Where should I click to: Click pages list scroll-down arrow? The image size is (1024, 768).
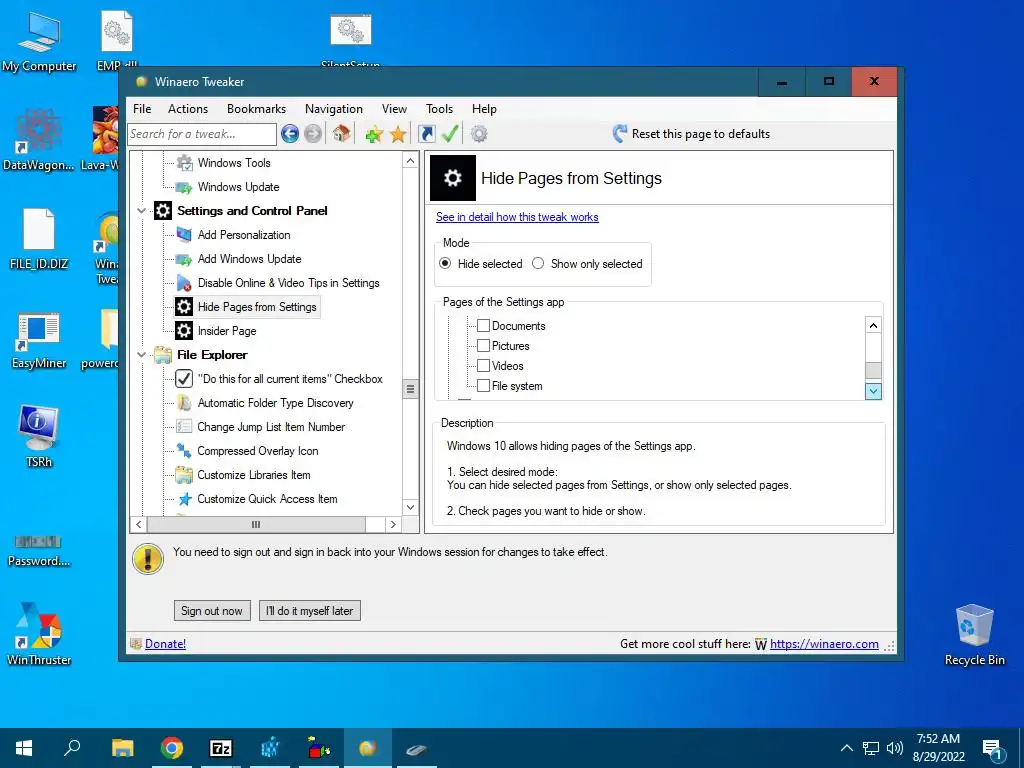click(873, 391)
